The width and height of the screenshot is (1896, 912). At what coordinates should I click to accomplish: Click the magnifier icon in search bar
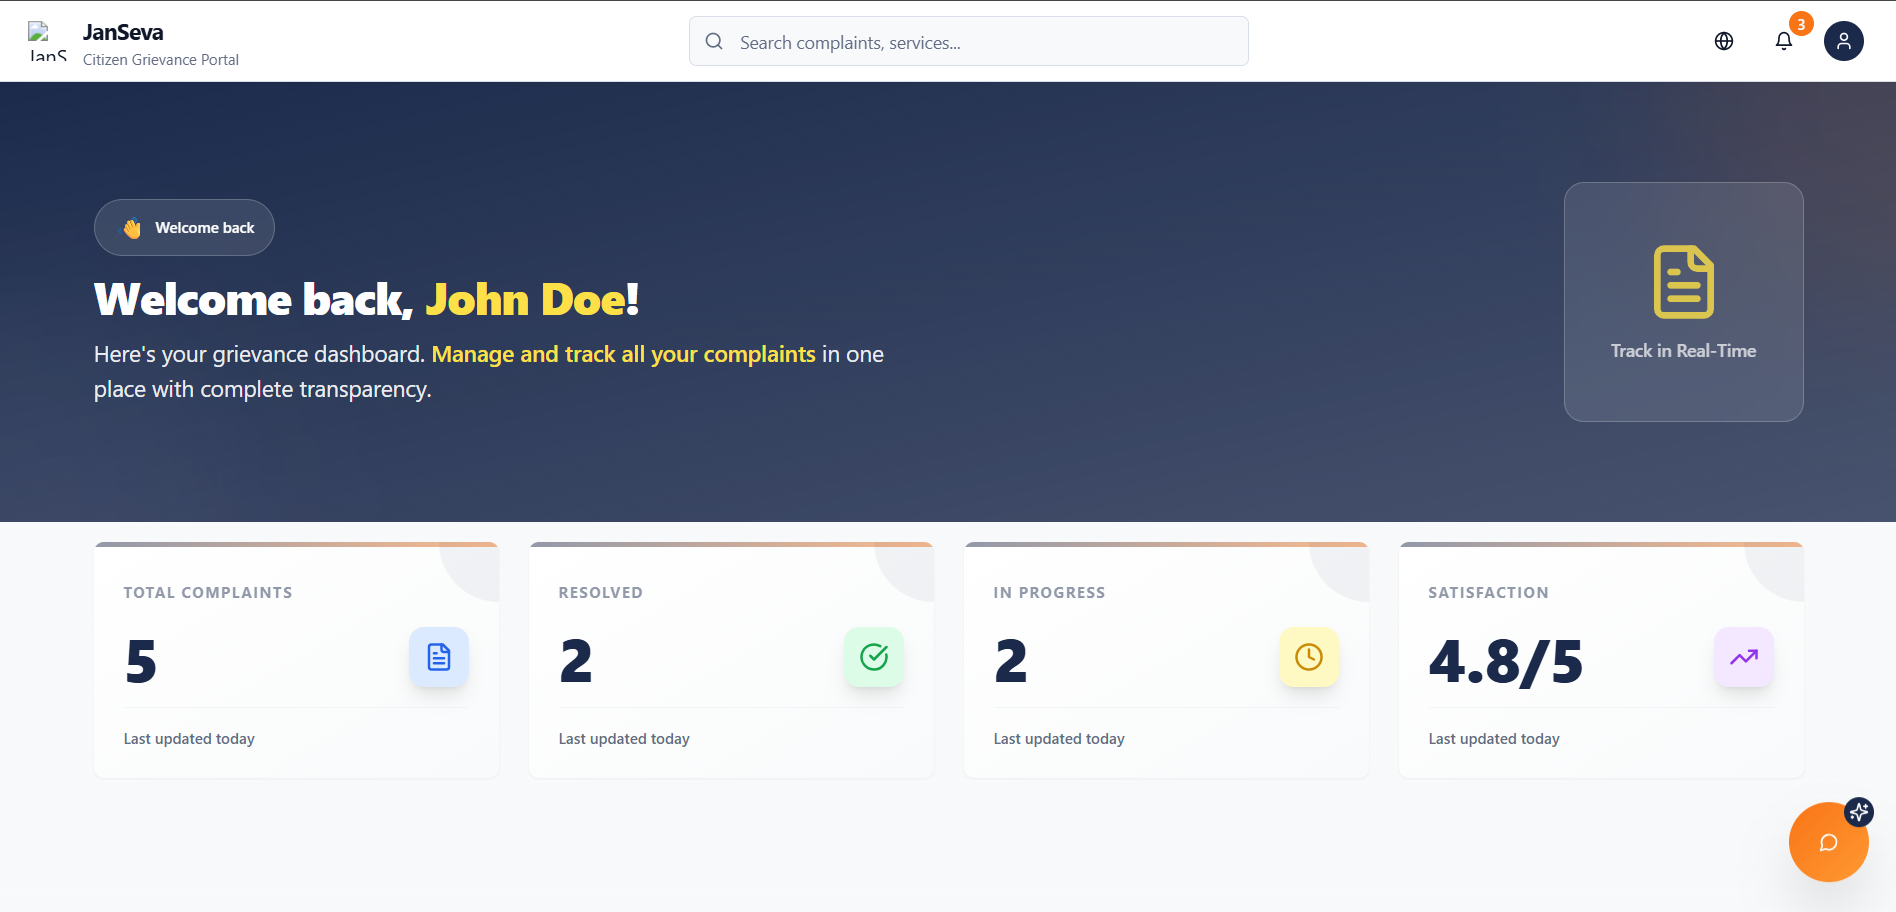click(x=714, y=42)
